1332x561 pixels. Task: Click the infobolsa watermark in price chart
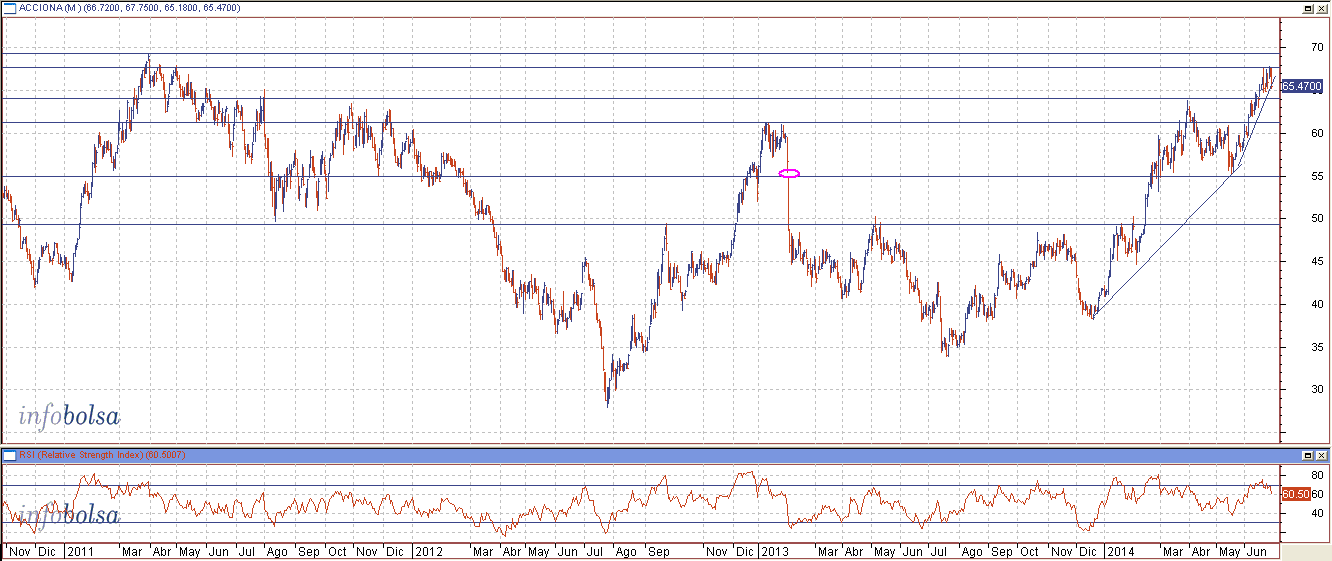pyautogui.click(x=69, y=417)
